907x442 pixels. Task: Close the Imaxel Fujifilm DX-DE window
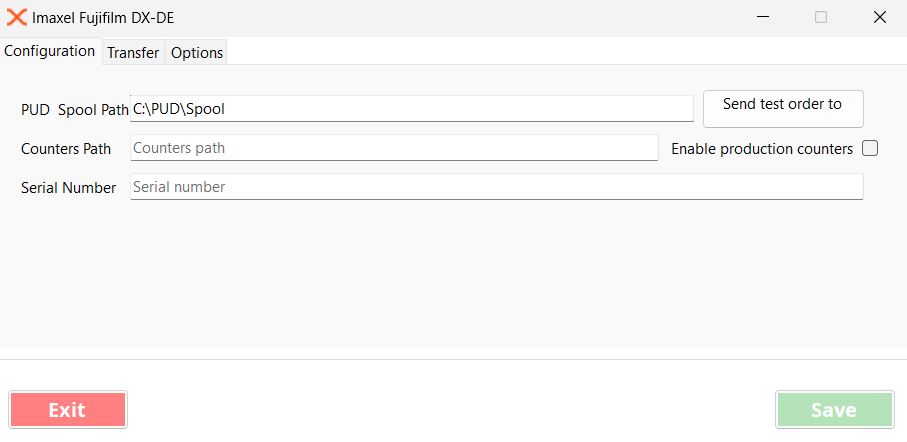point(880,17)
